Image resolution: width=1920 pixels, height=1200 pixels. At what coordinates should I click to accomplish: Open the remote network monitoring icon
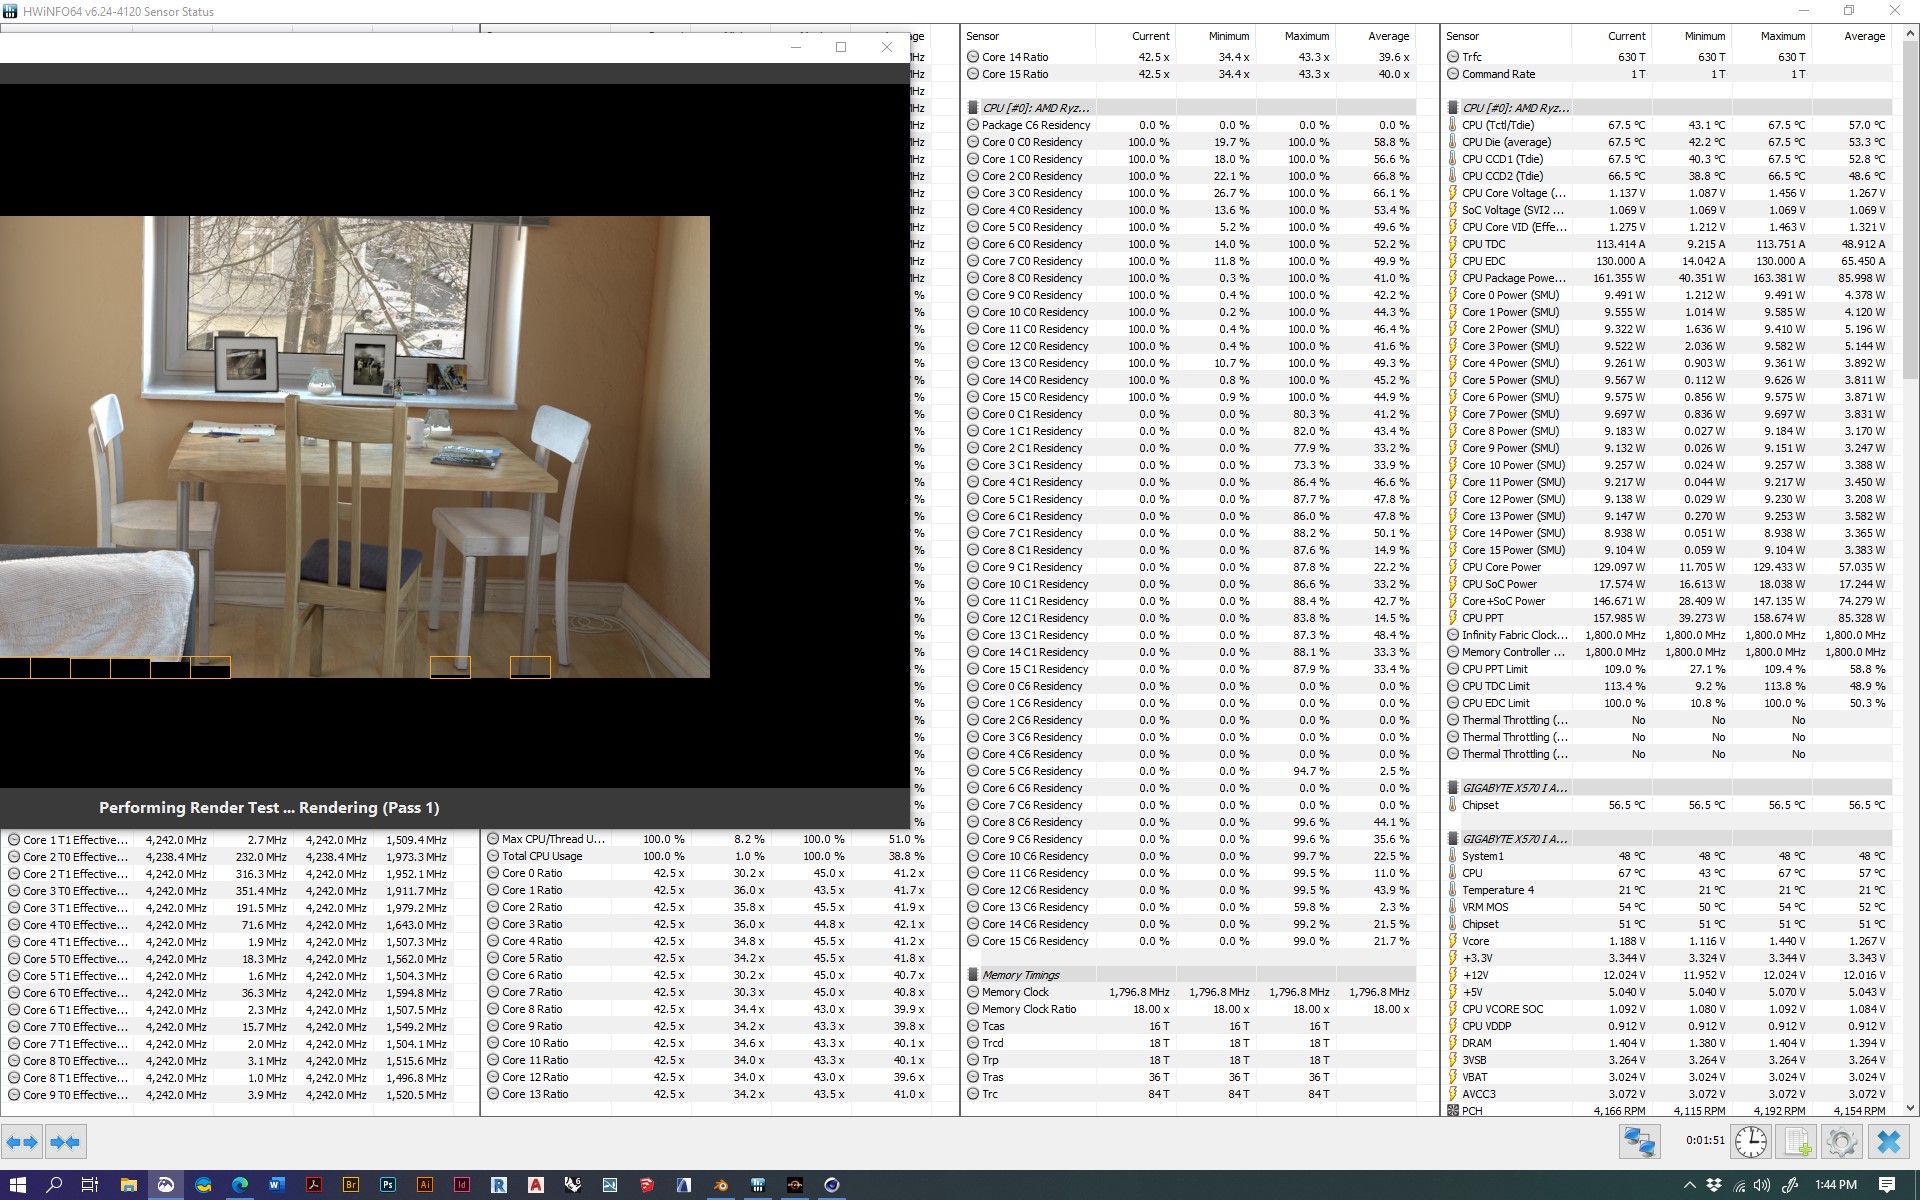pyautogui.click(x=1639, y=1141)
